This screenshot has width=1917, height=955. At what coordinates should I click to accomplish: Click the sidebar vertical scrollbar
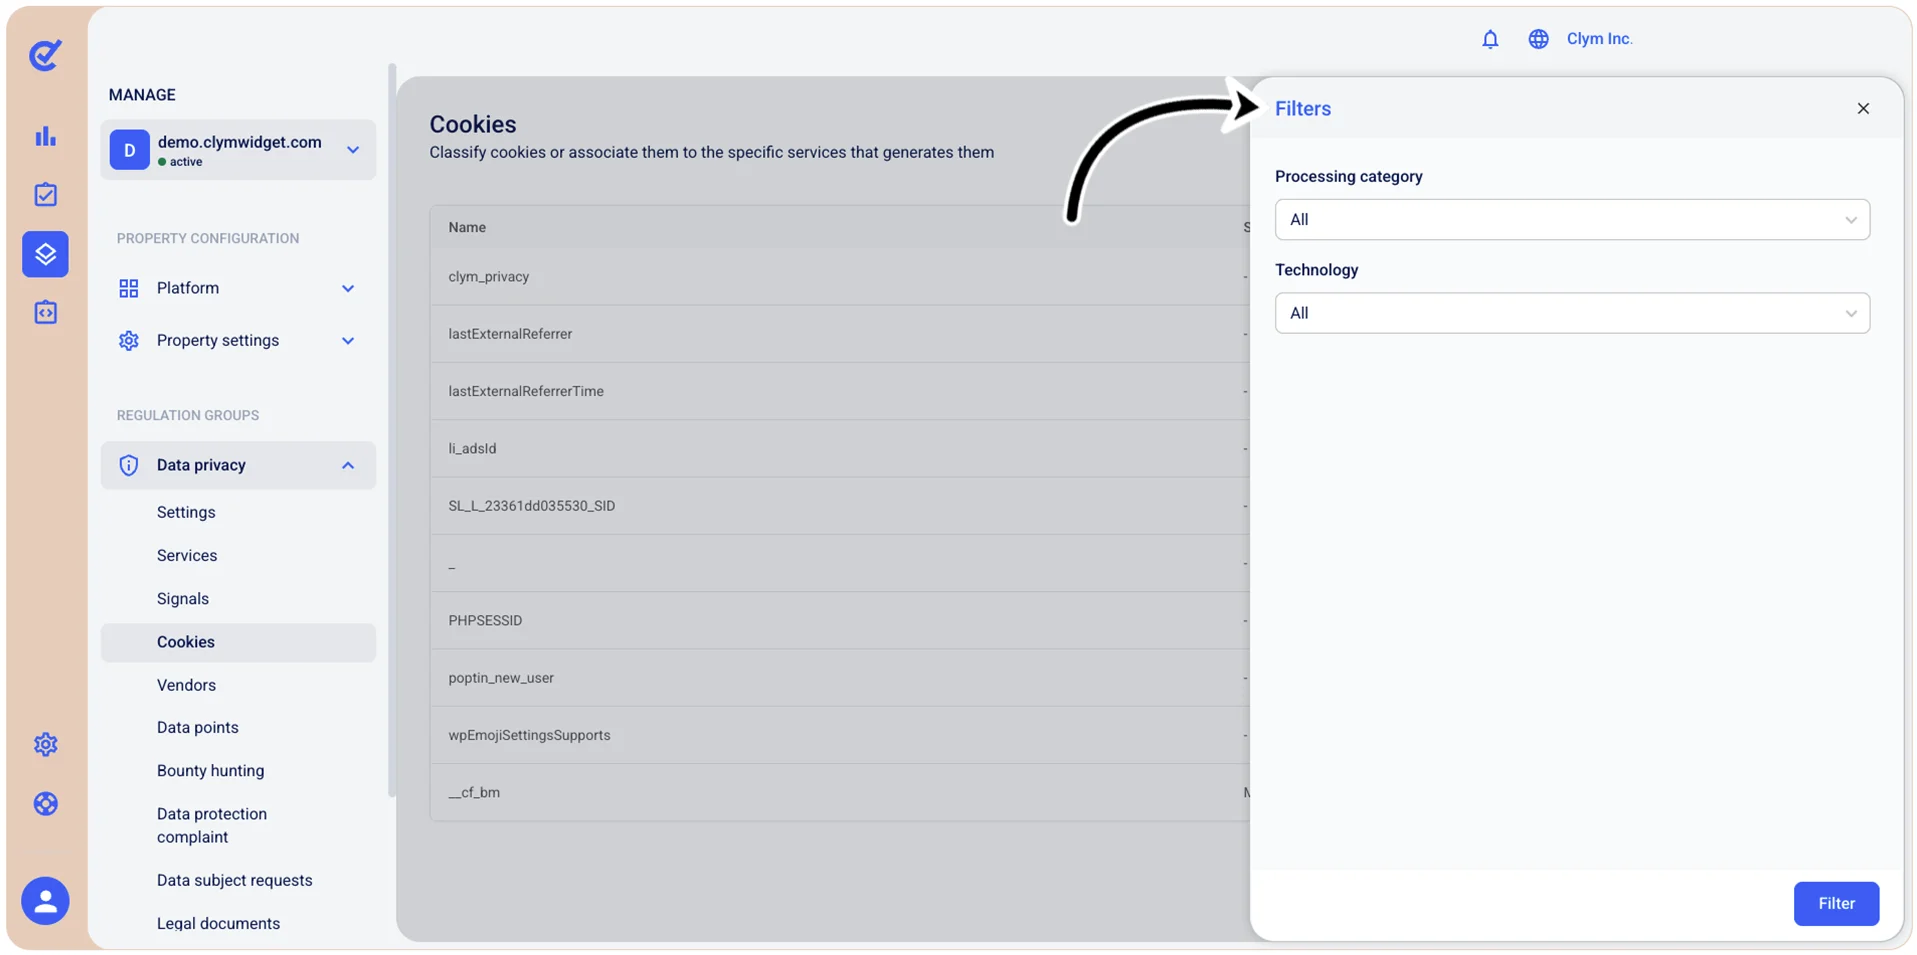pyautogui.click(x=392, y=430)
